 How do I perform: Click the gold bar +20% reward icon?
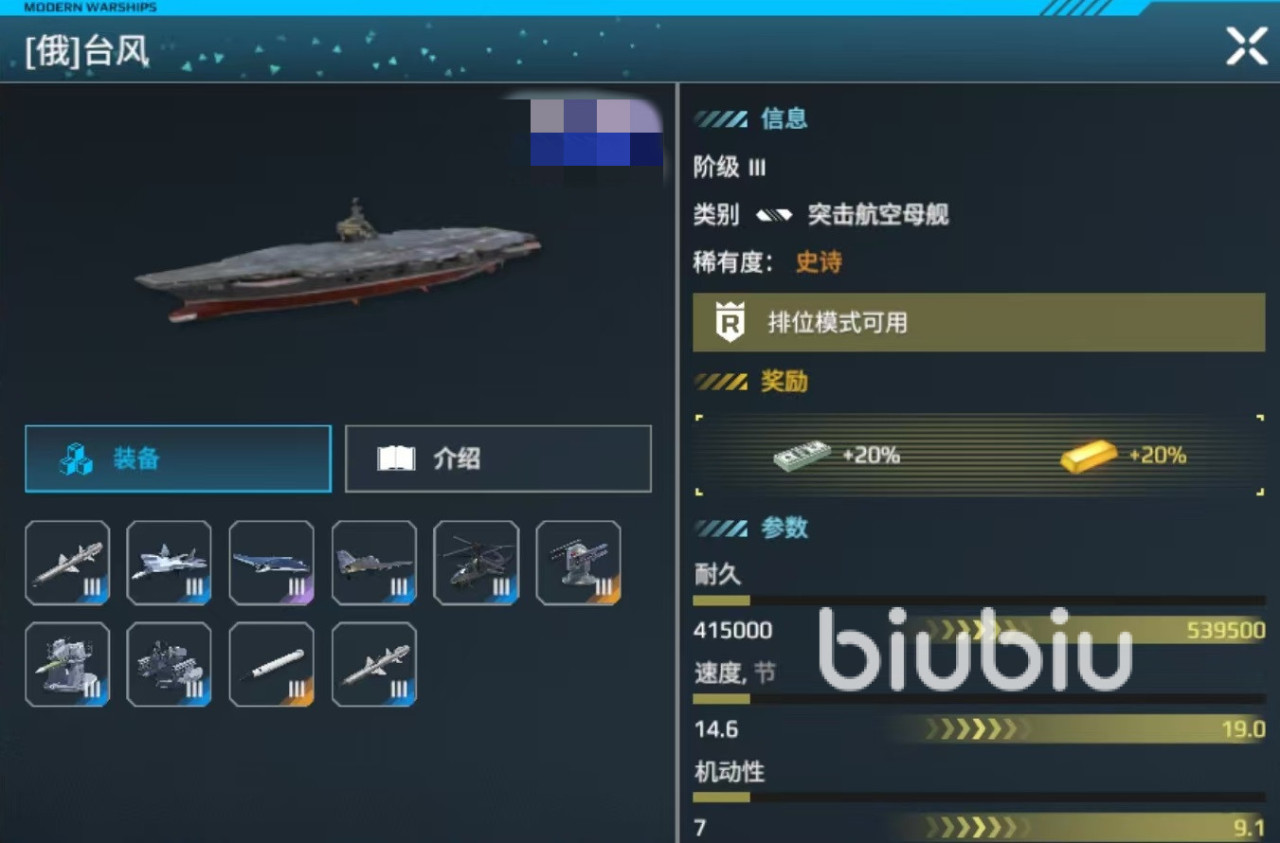[x=1089, y=456]
